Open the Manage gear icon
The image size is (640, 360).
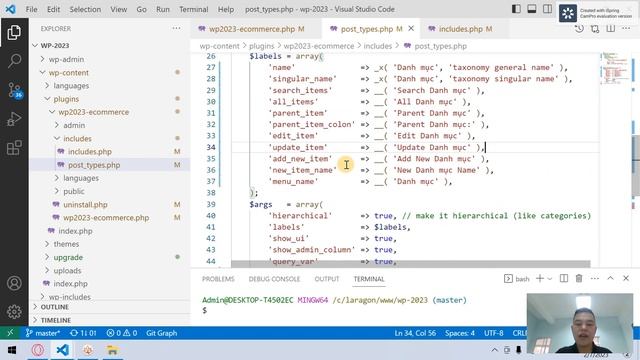[14, 311]
